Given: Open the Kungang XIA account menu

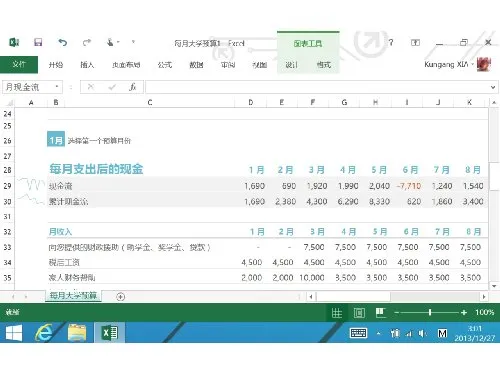Looking at the screenshot, I should [449, 64].
